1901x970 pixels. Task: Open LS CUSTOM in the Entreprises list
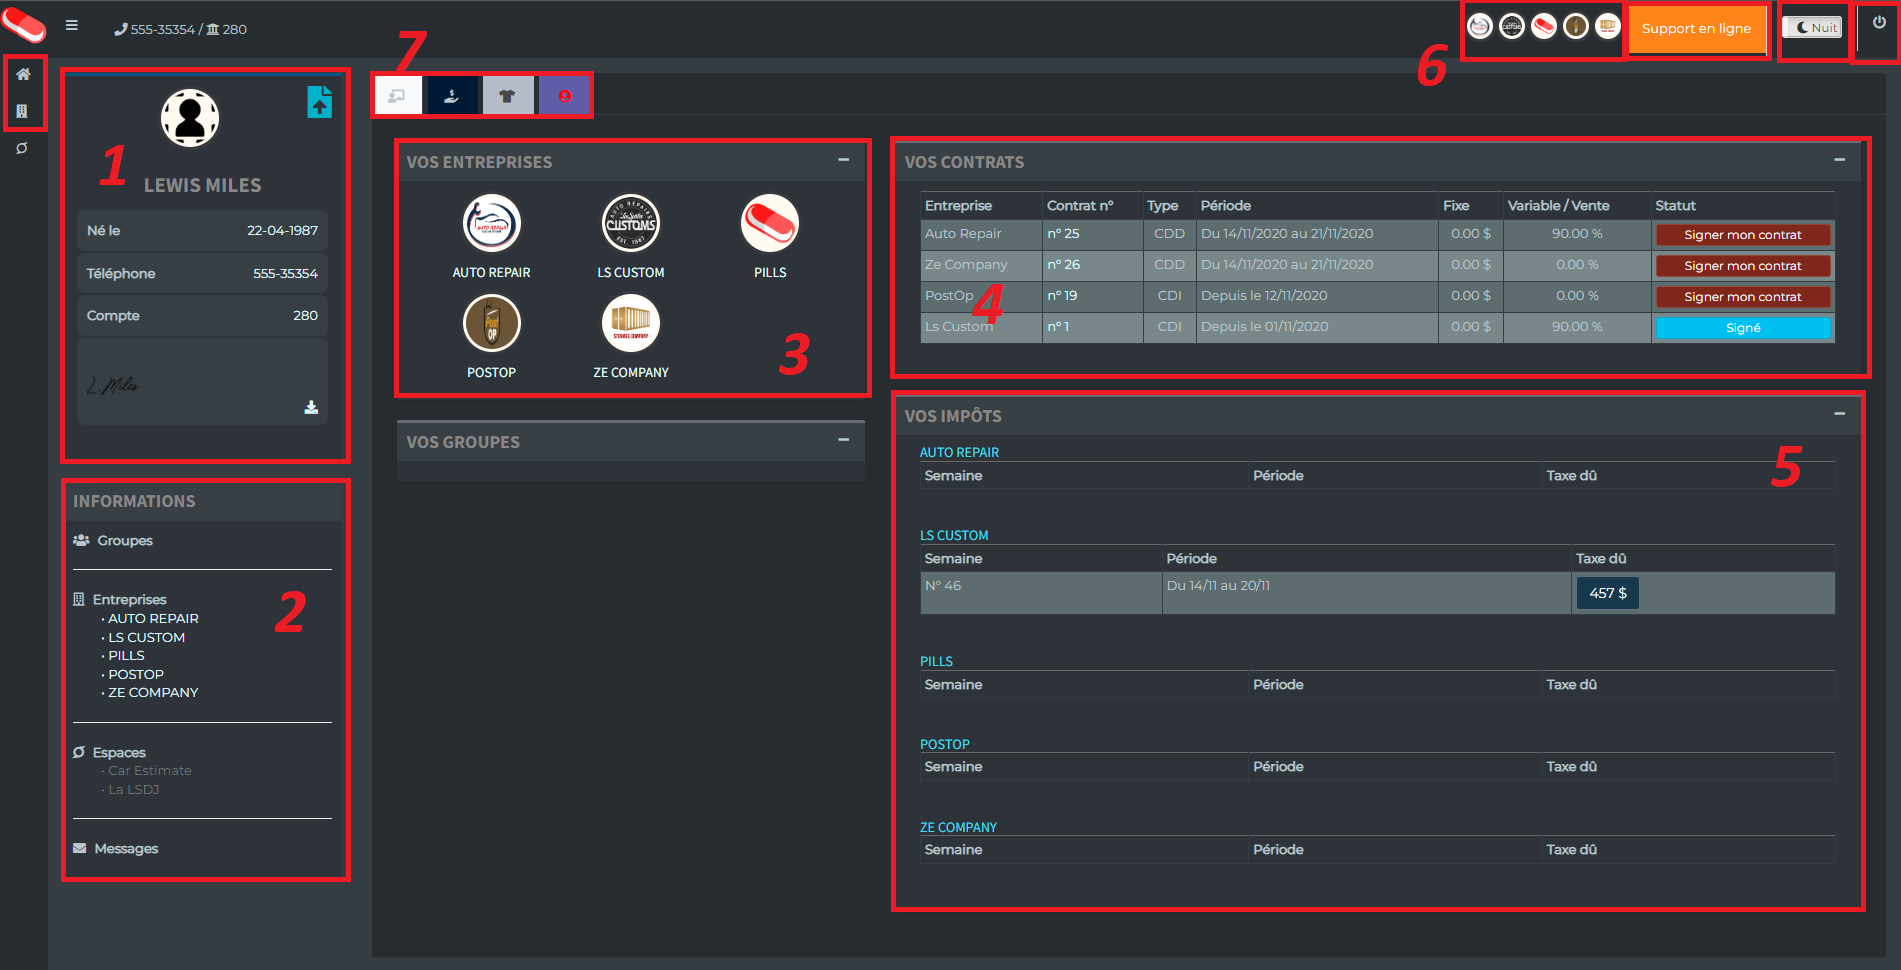coord(146,637)
